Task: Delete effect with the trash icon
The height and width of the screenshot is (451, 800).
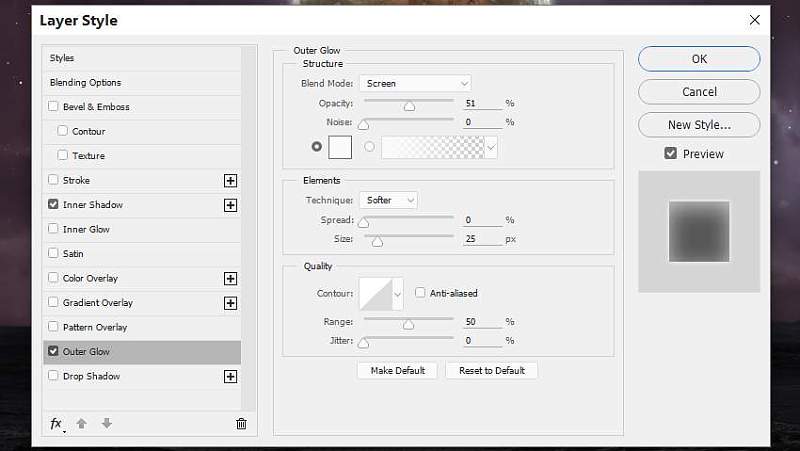Action: tap(241, 423)
